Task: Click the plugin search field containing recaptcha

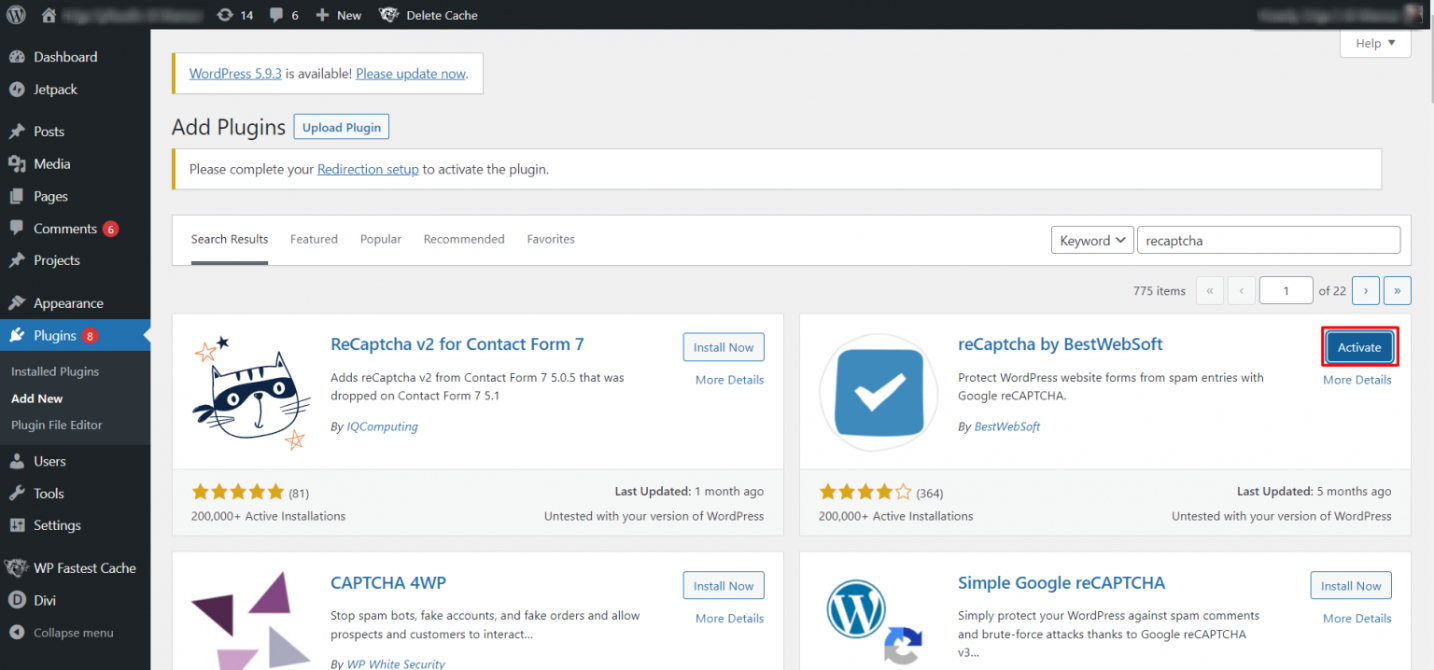Action: click(1269, 240)
